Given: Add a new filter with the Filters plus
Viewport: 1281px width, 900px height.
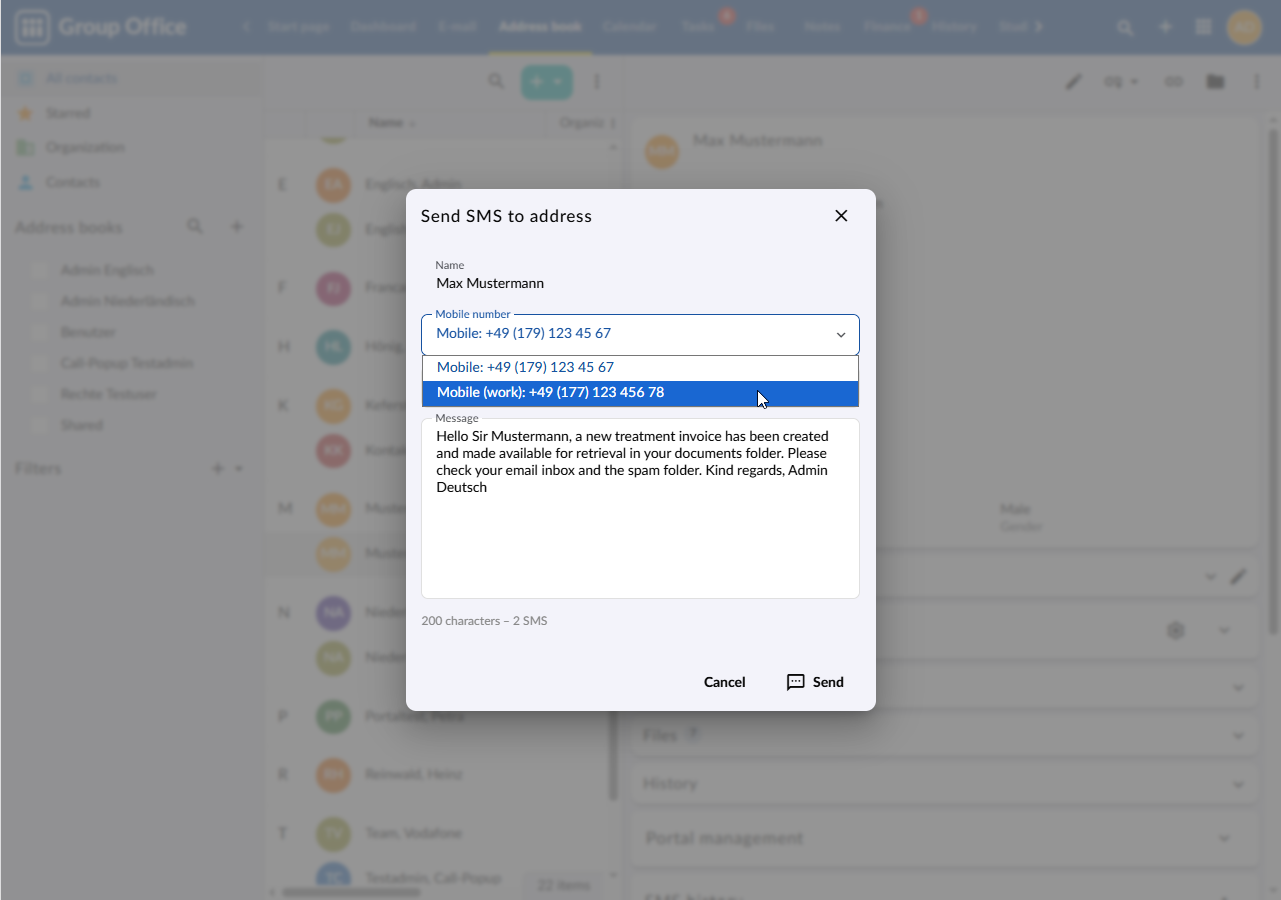Looking at the screenshot, I should [217, 468].
